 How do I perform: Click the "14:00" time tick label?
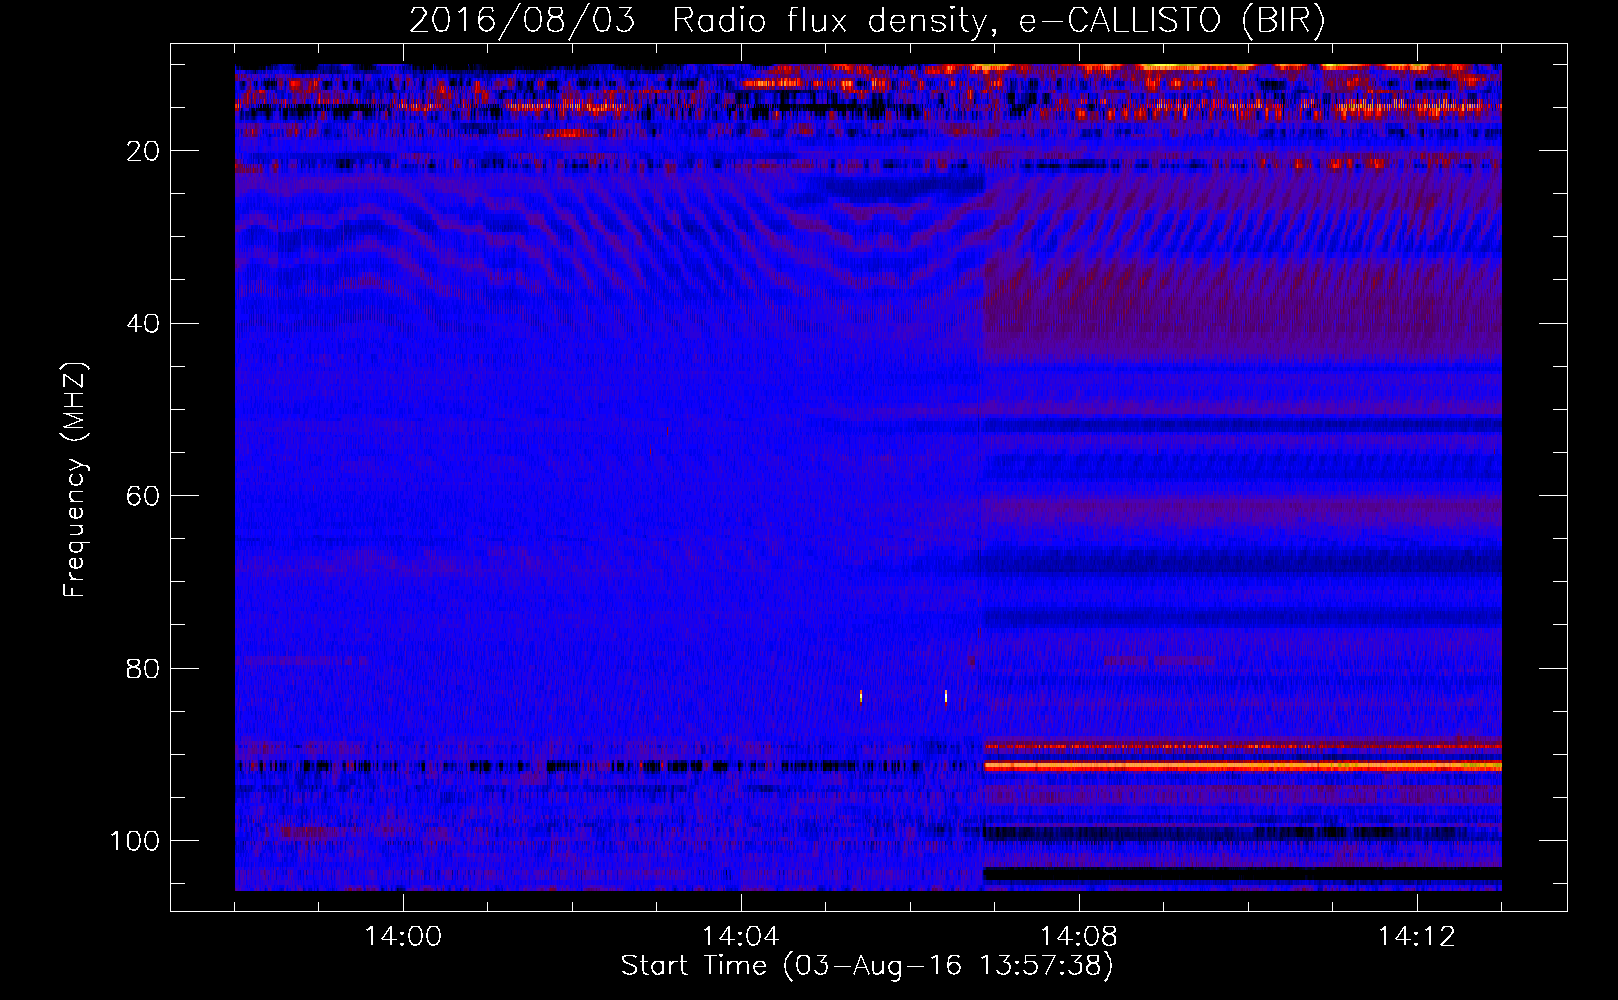[403, 937]
